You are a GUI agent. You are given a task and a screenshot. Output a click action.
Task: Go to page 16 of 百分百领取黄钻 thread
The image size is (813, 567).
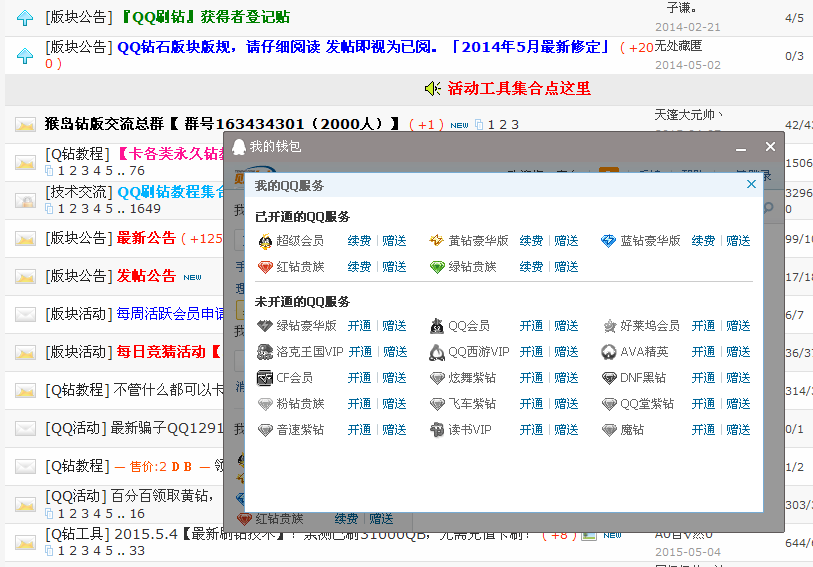click(137, 514)
